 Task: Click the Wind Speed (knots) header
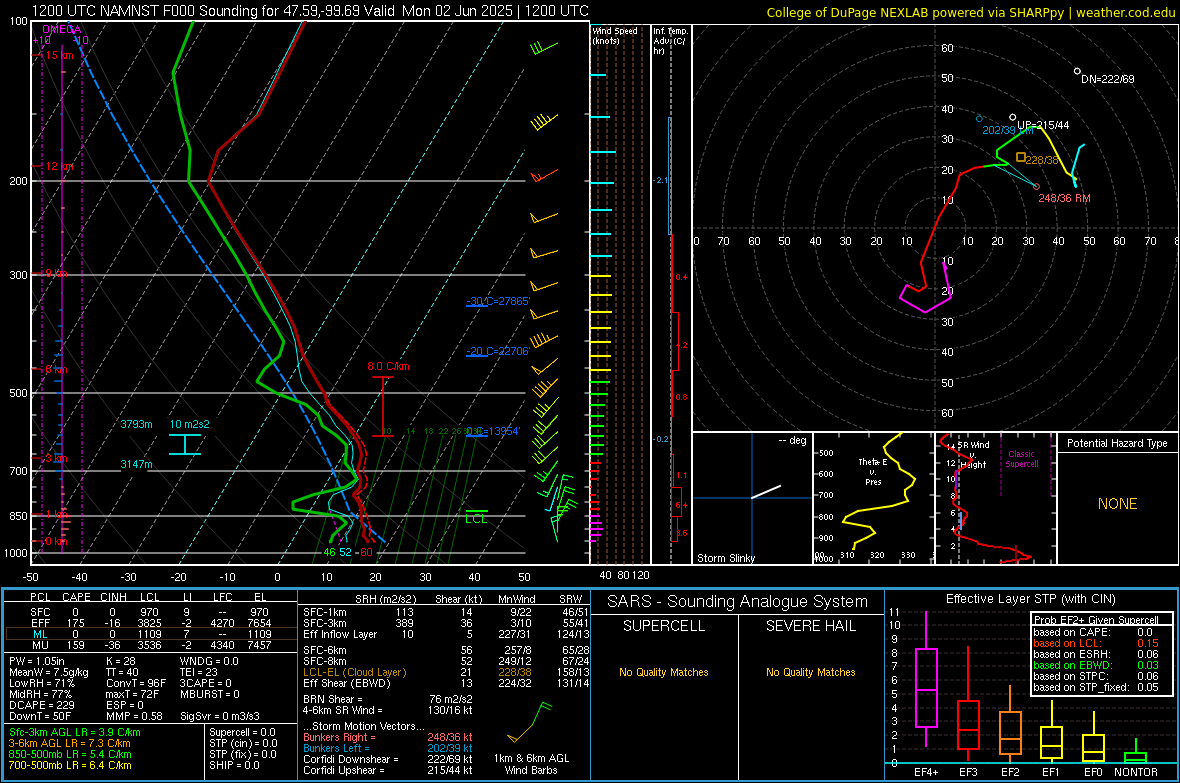point(615,35)
